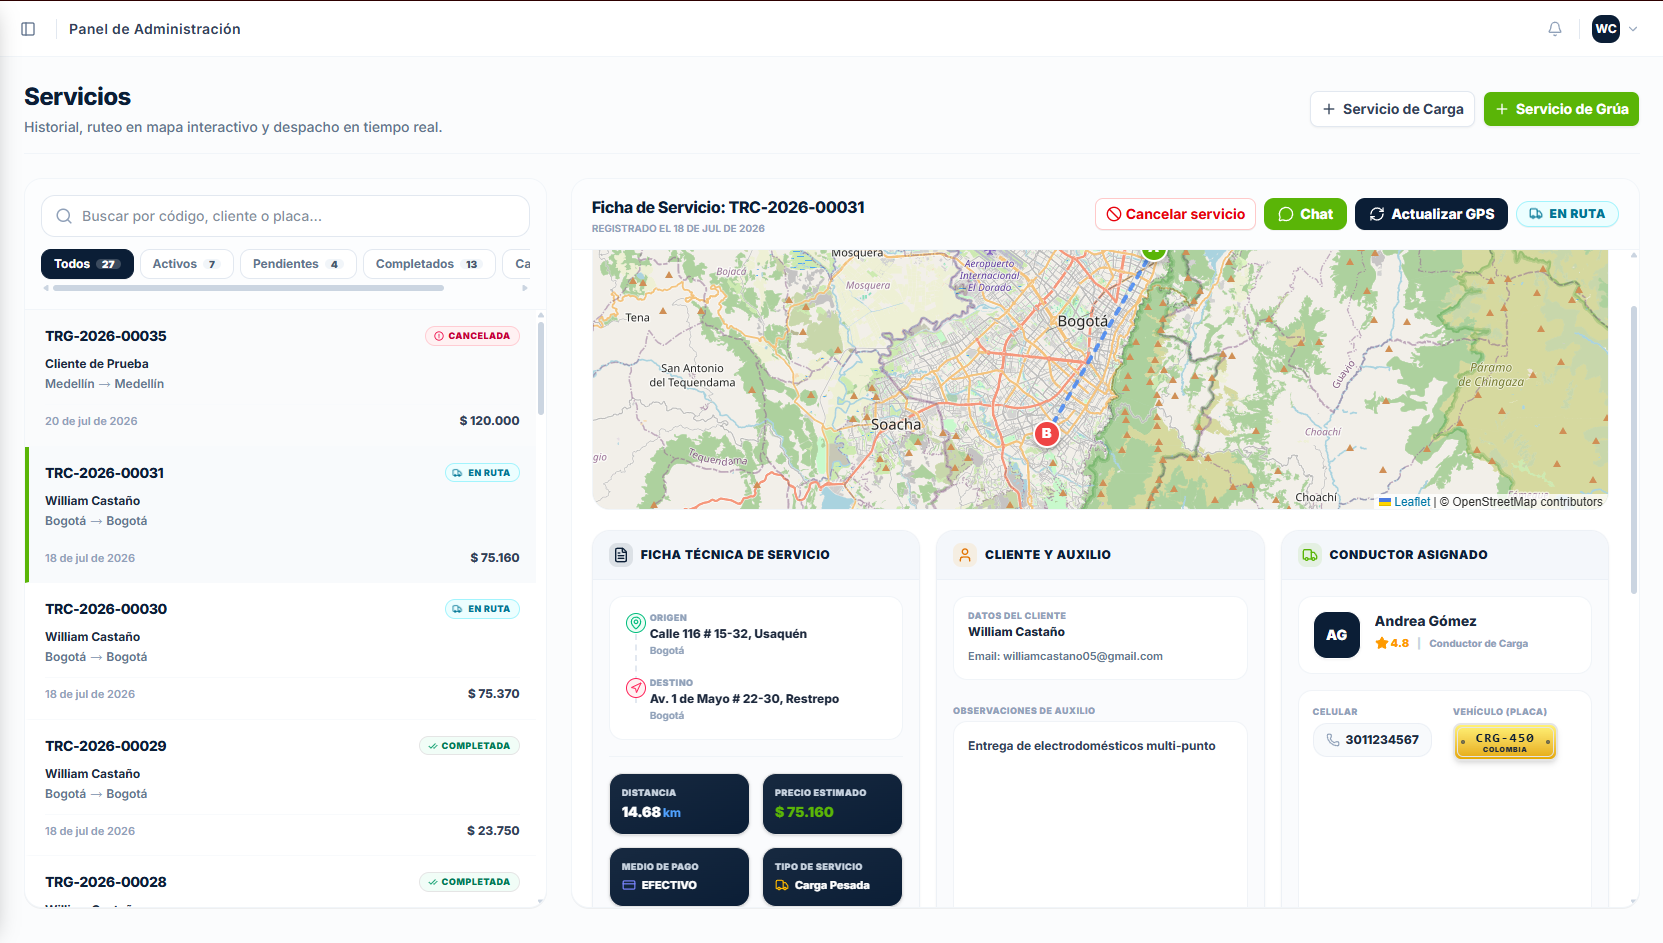Image resolution: width=1663 pixels, height=943 pixels.
Task: Select the Todos 27 tab
Action: (x=87, y=264)
